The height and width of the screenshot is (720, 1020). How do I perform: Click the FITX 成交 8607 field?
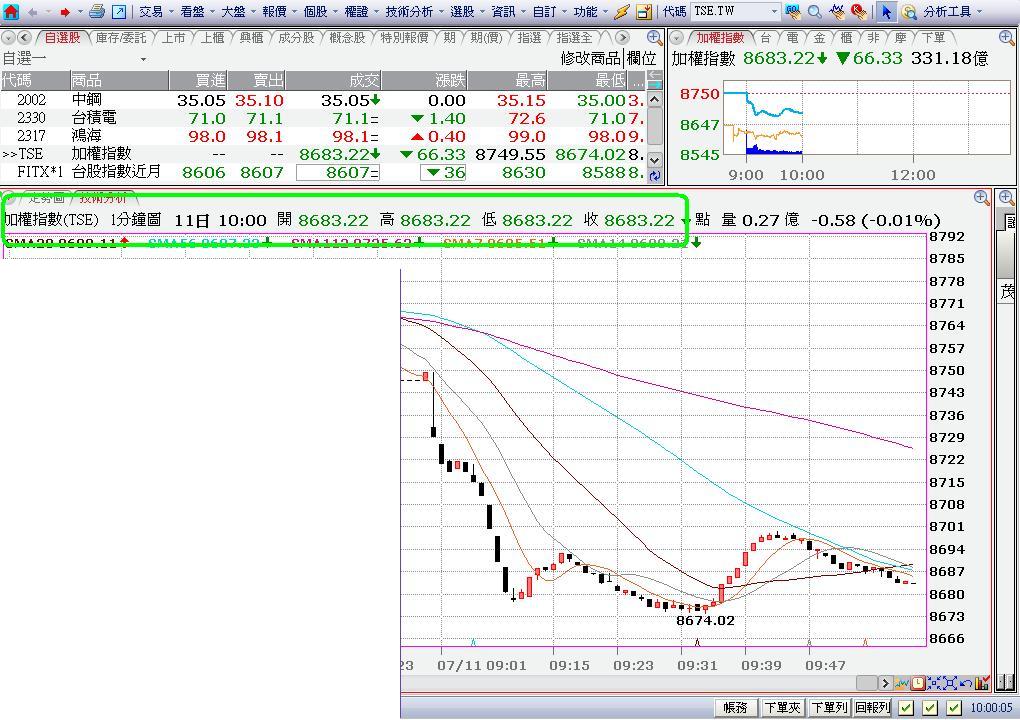click(x=338, y=172)
